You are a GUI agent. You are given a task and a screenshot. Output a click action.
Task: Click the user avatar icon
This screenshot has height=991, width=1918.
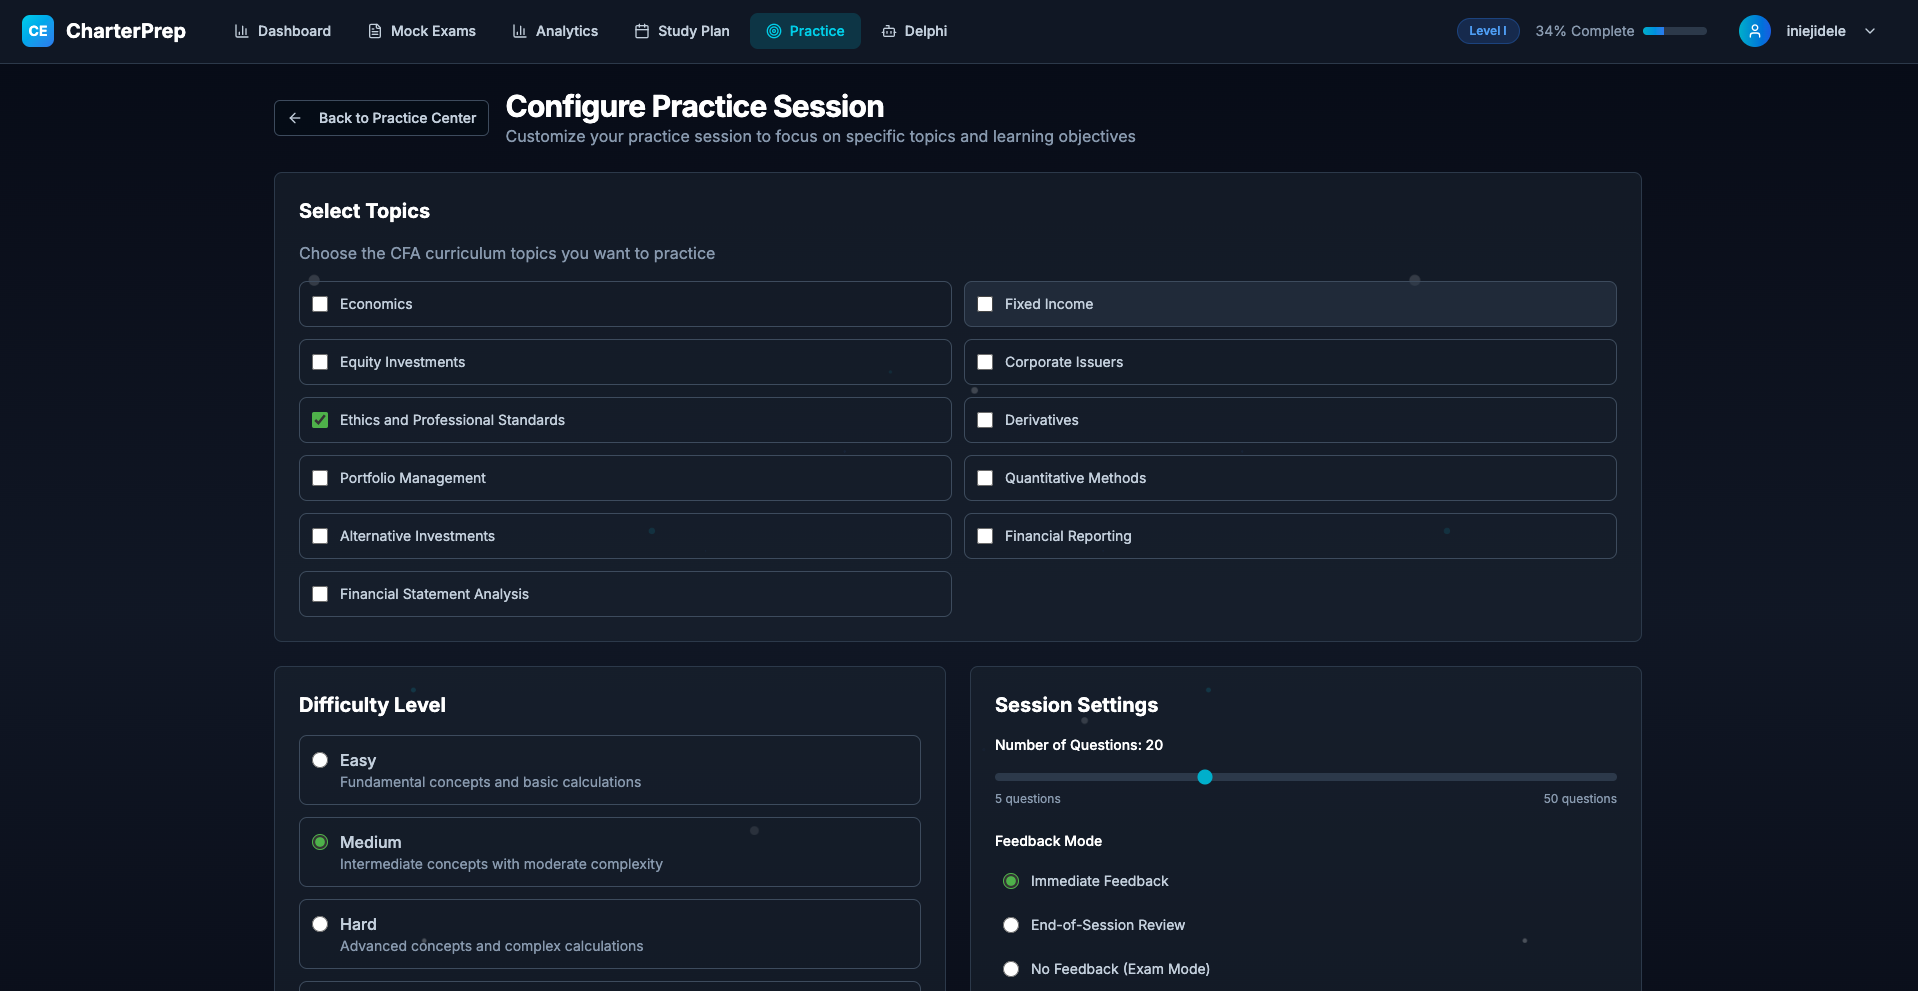point(1754,31)
